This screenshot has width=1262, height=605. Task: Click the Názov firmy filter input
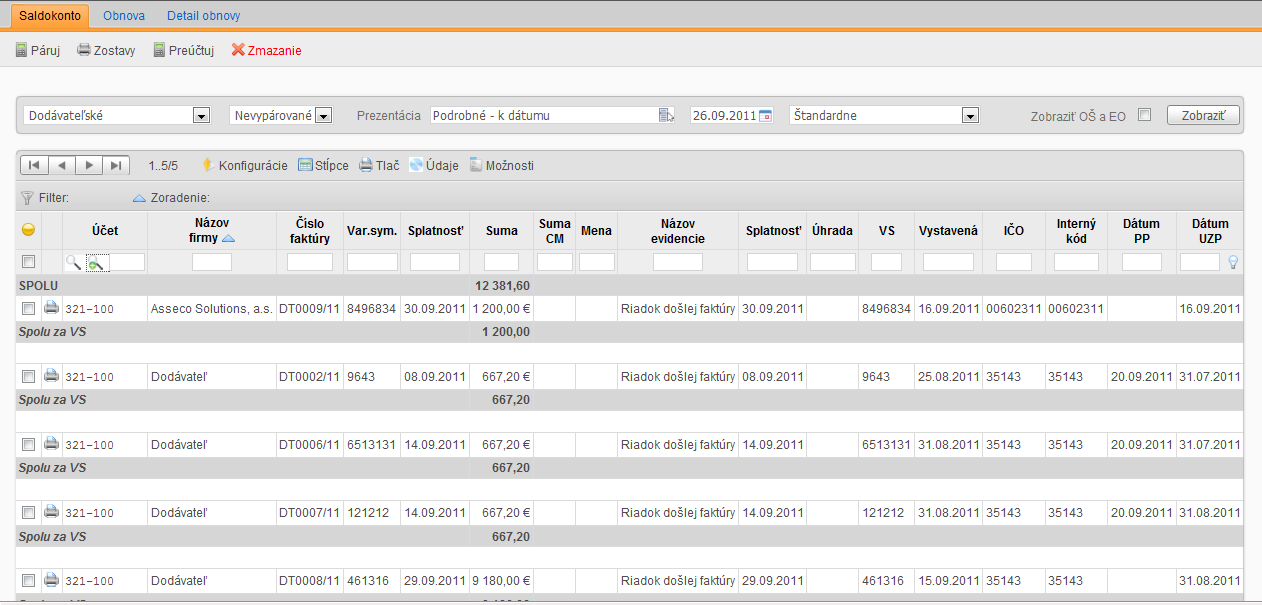point(212,262)
